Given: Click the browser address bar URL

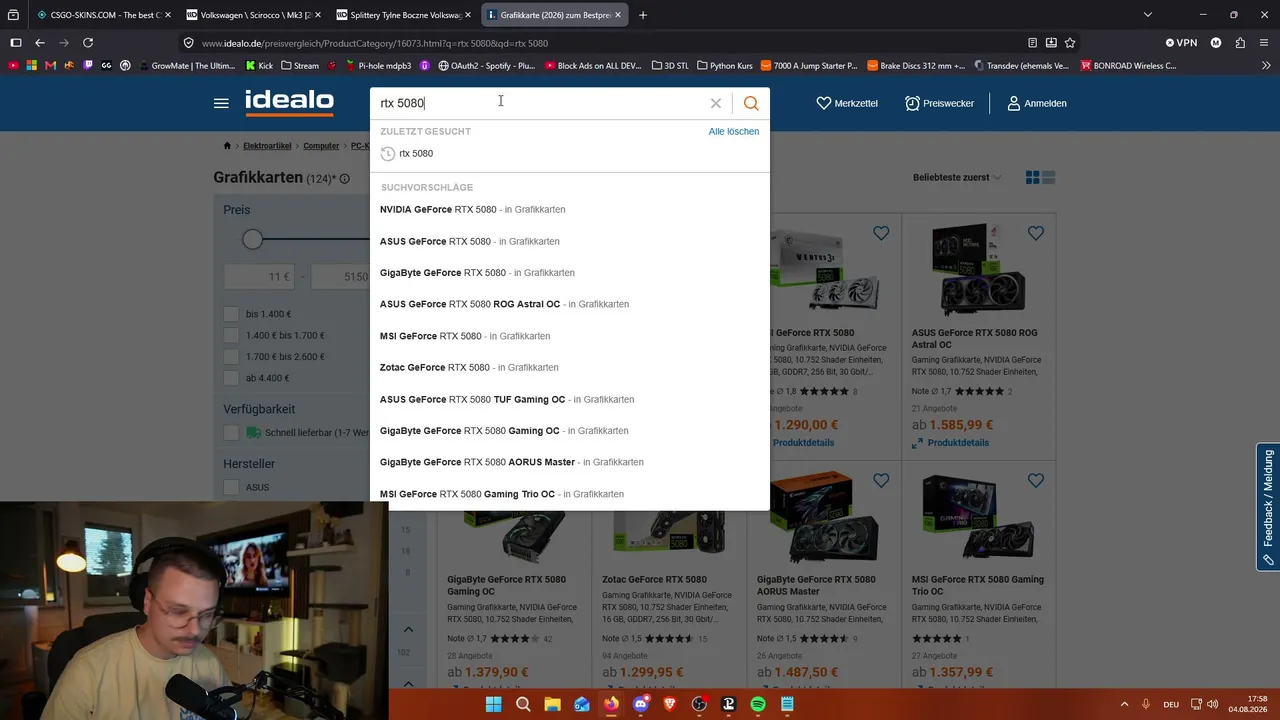Looking at the screenshot, I should [x=375, y=43].
